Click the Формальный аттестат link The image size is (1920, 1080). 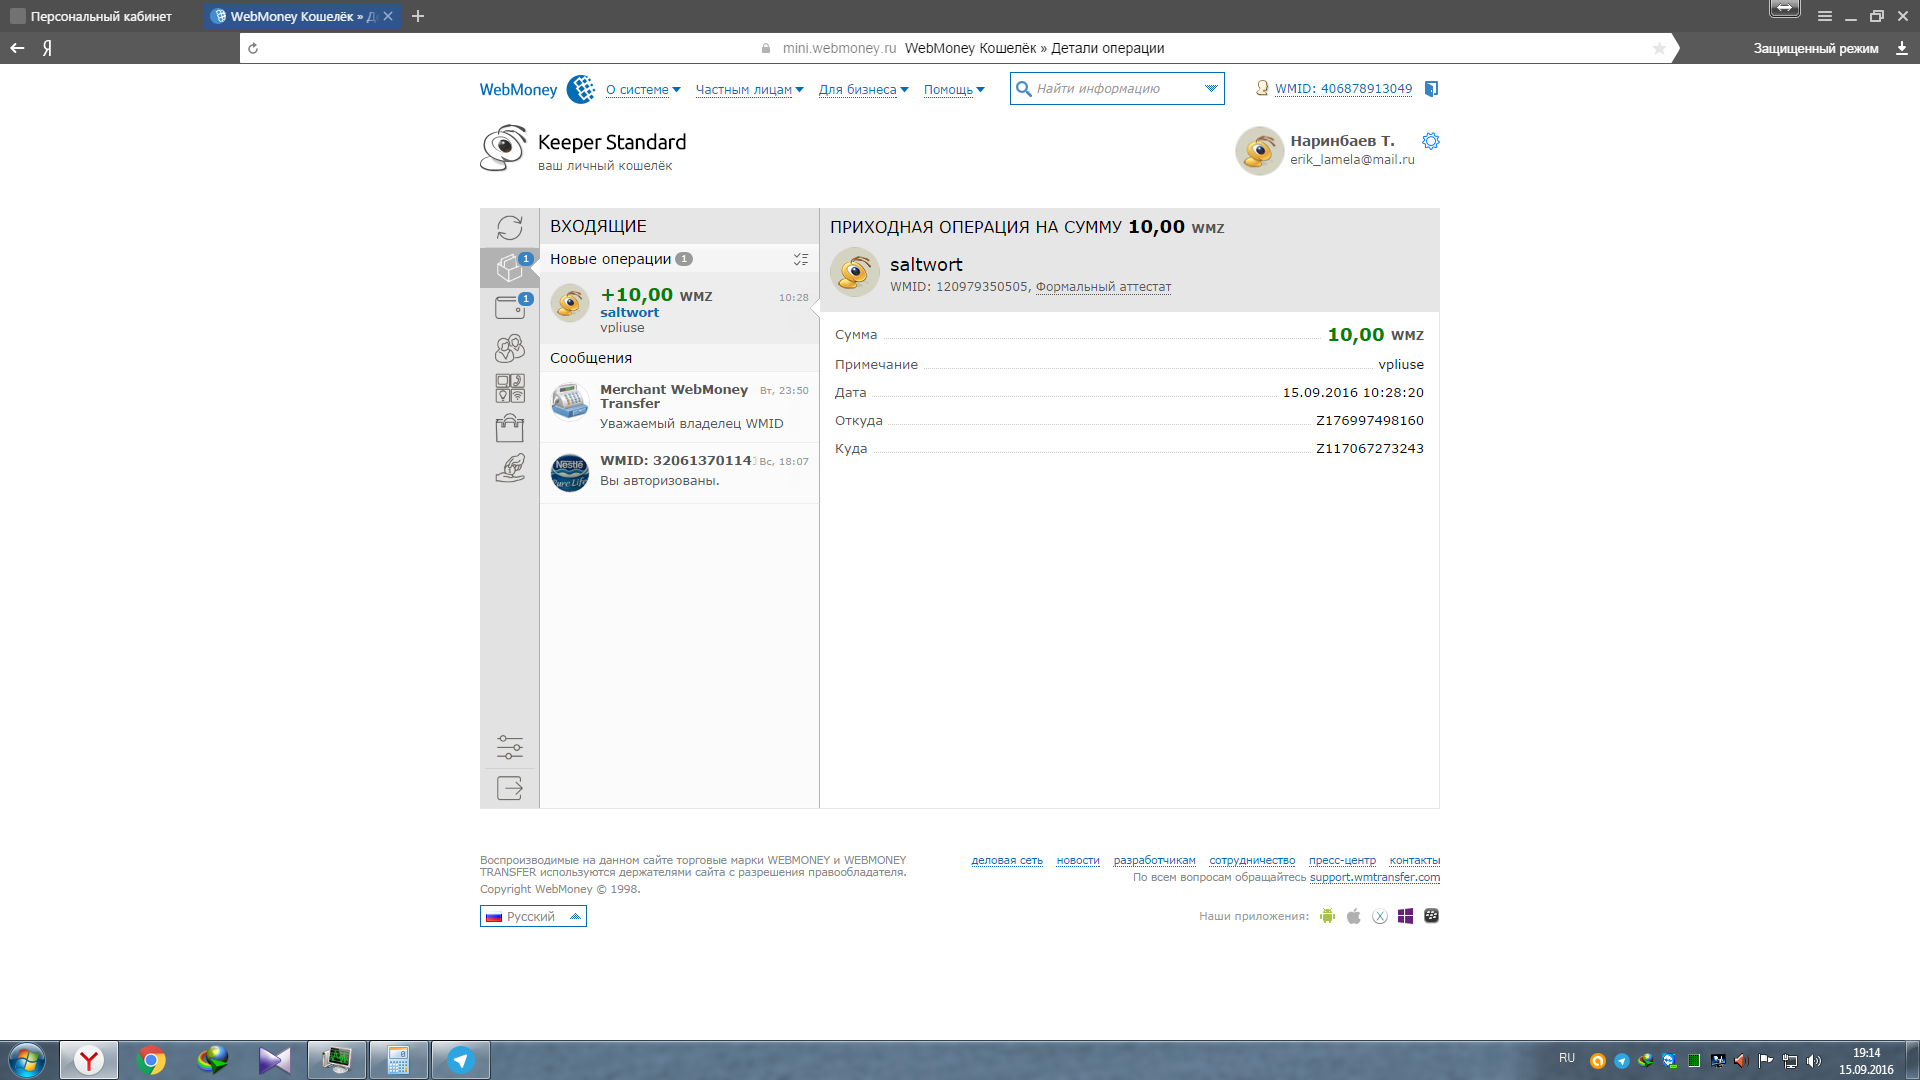(x=1103, y=287)
